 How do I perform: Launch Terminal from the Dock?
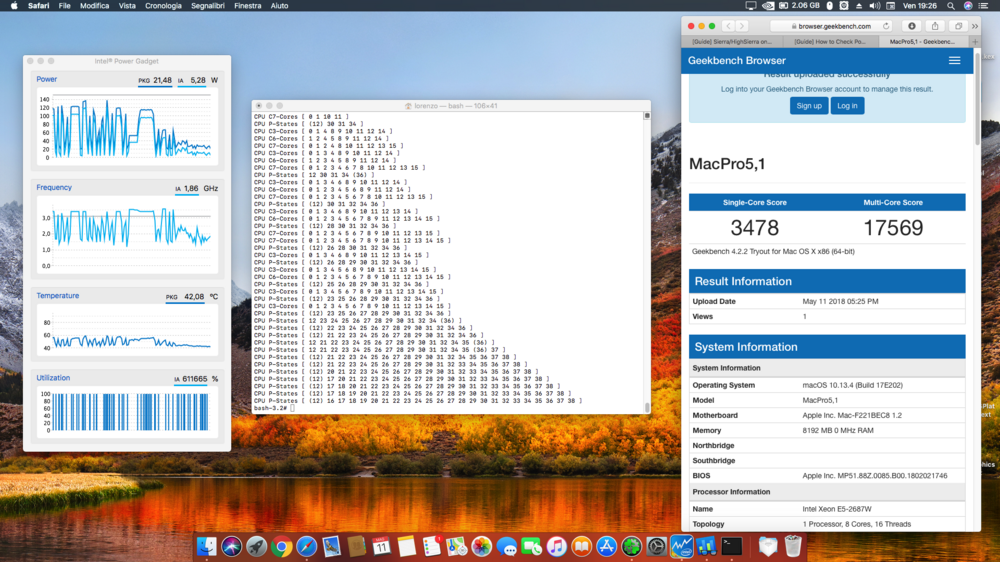[x=732, y=547]
